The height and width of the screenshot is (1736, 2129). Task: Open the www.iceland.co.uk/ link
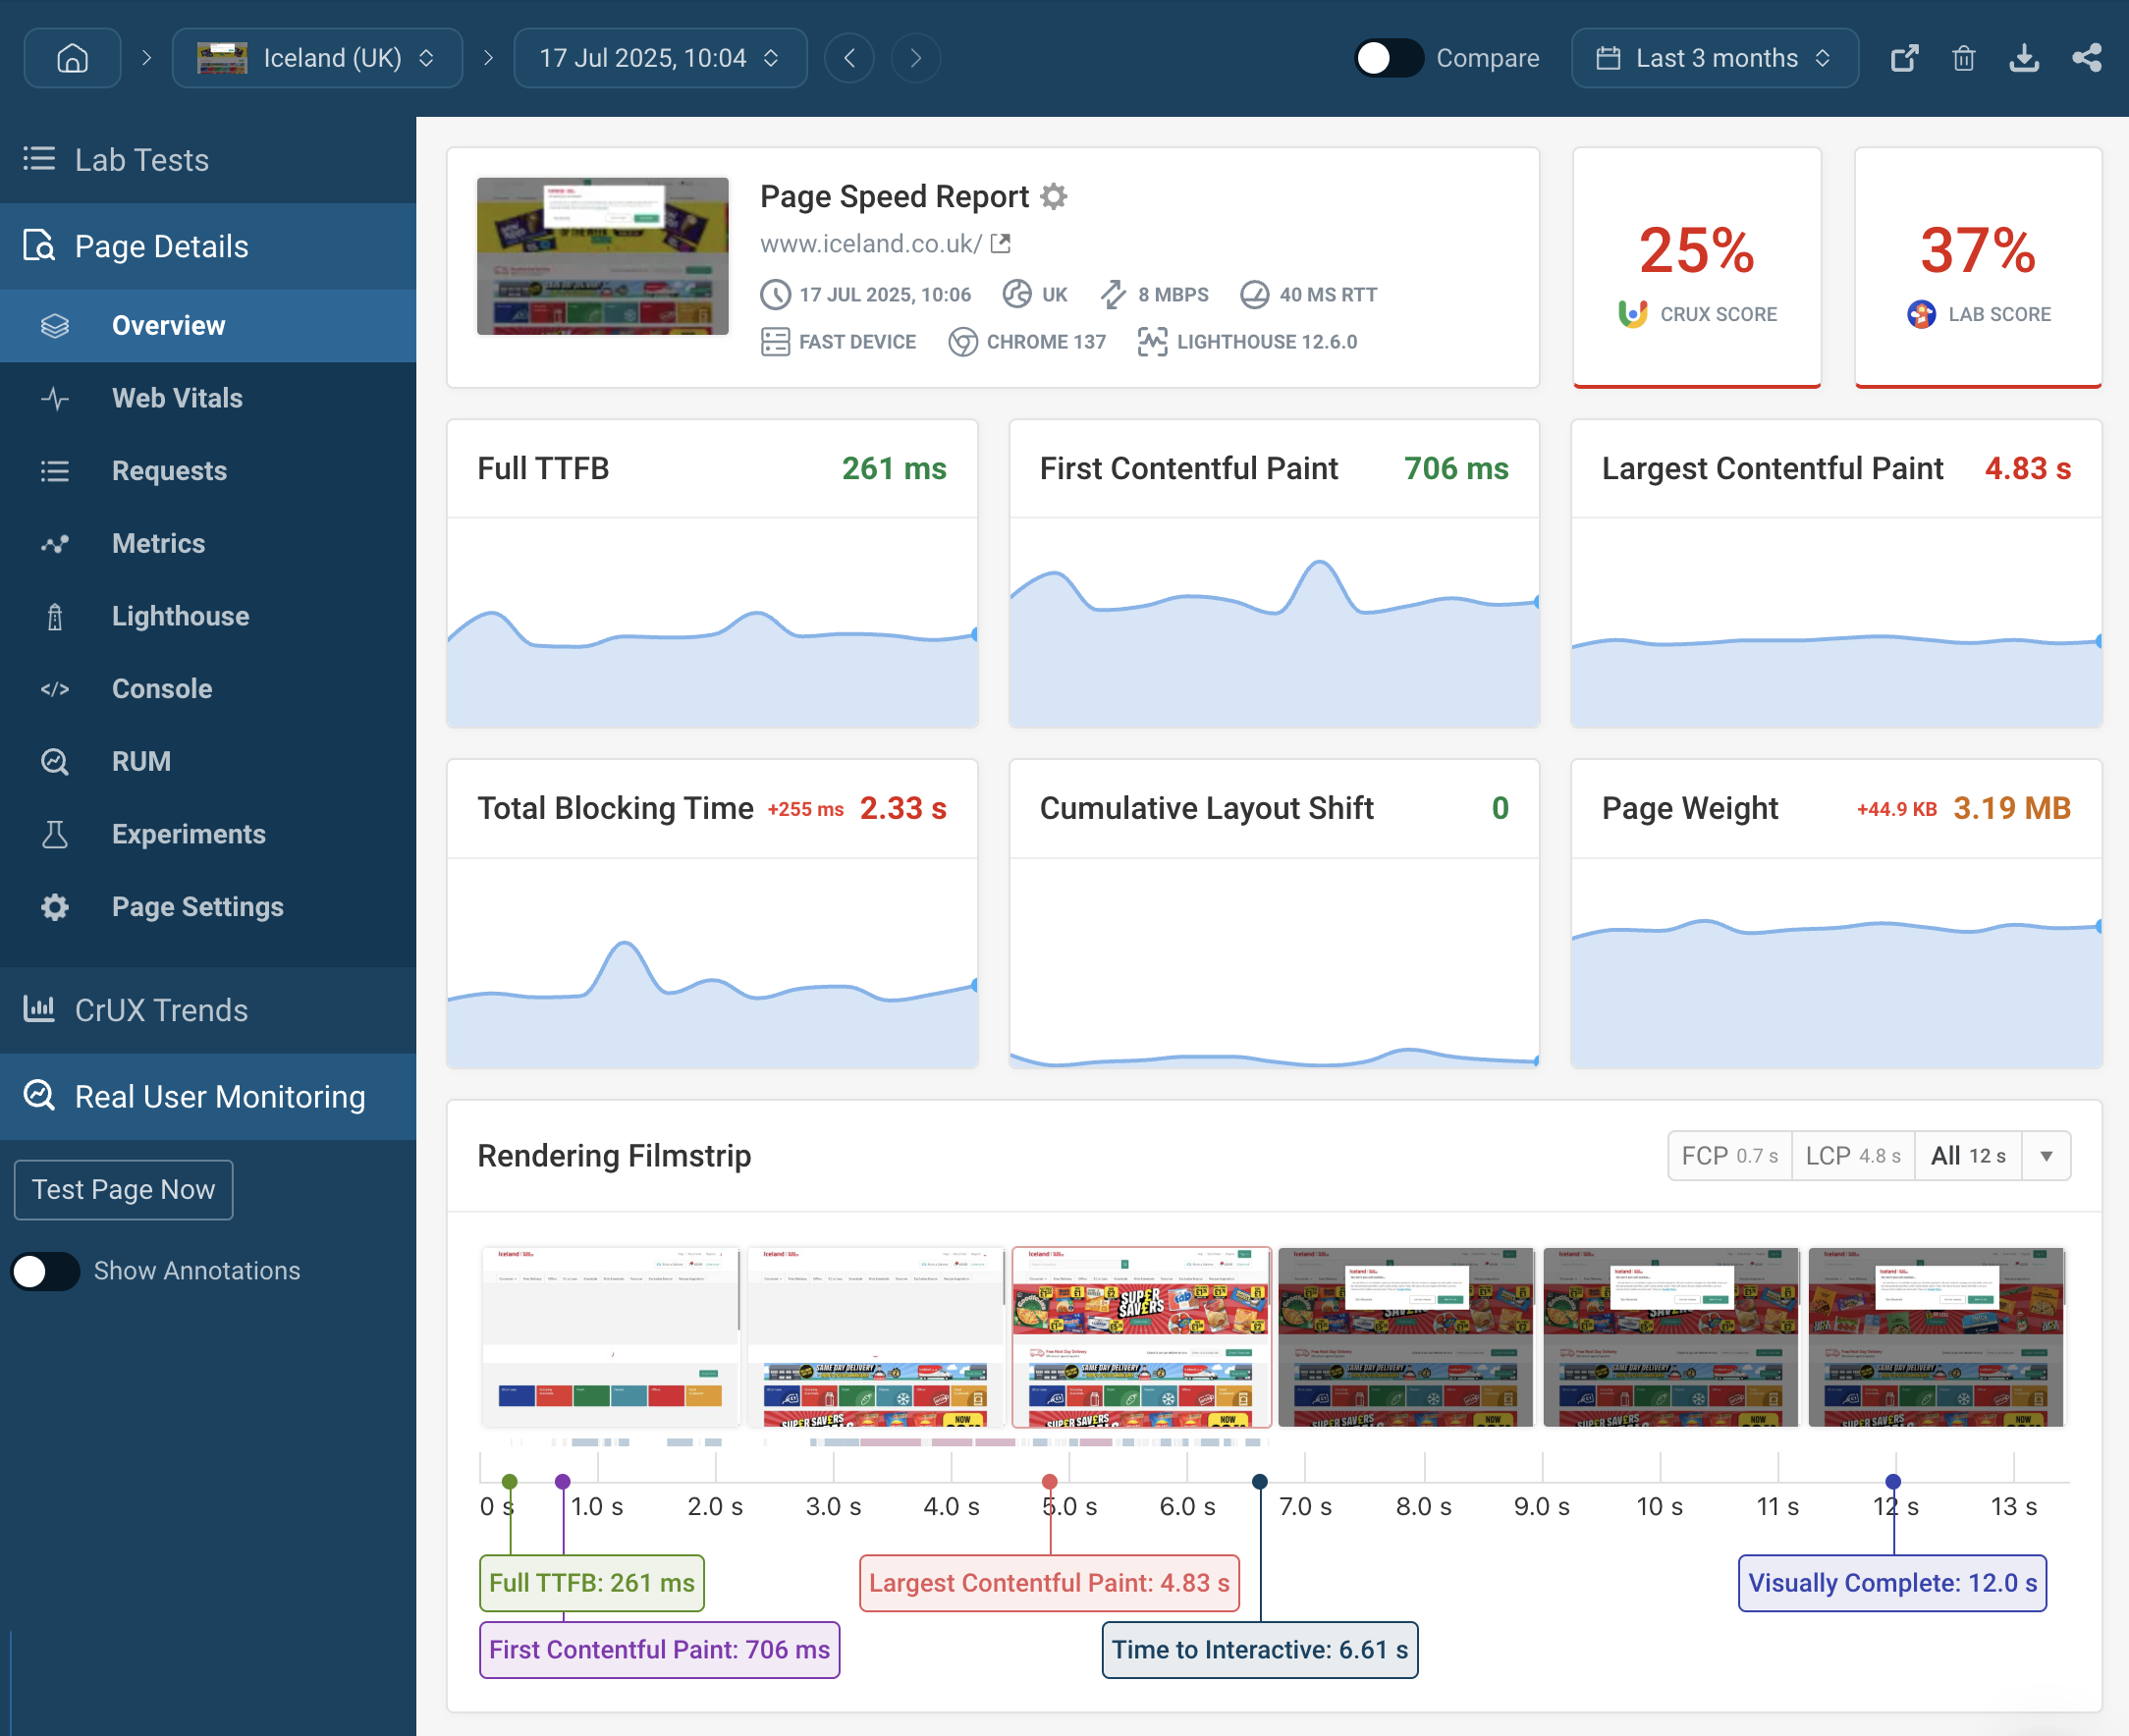coord(871,244)
